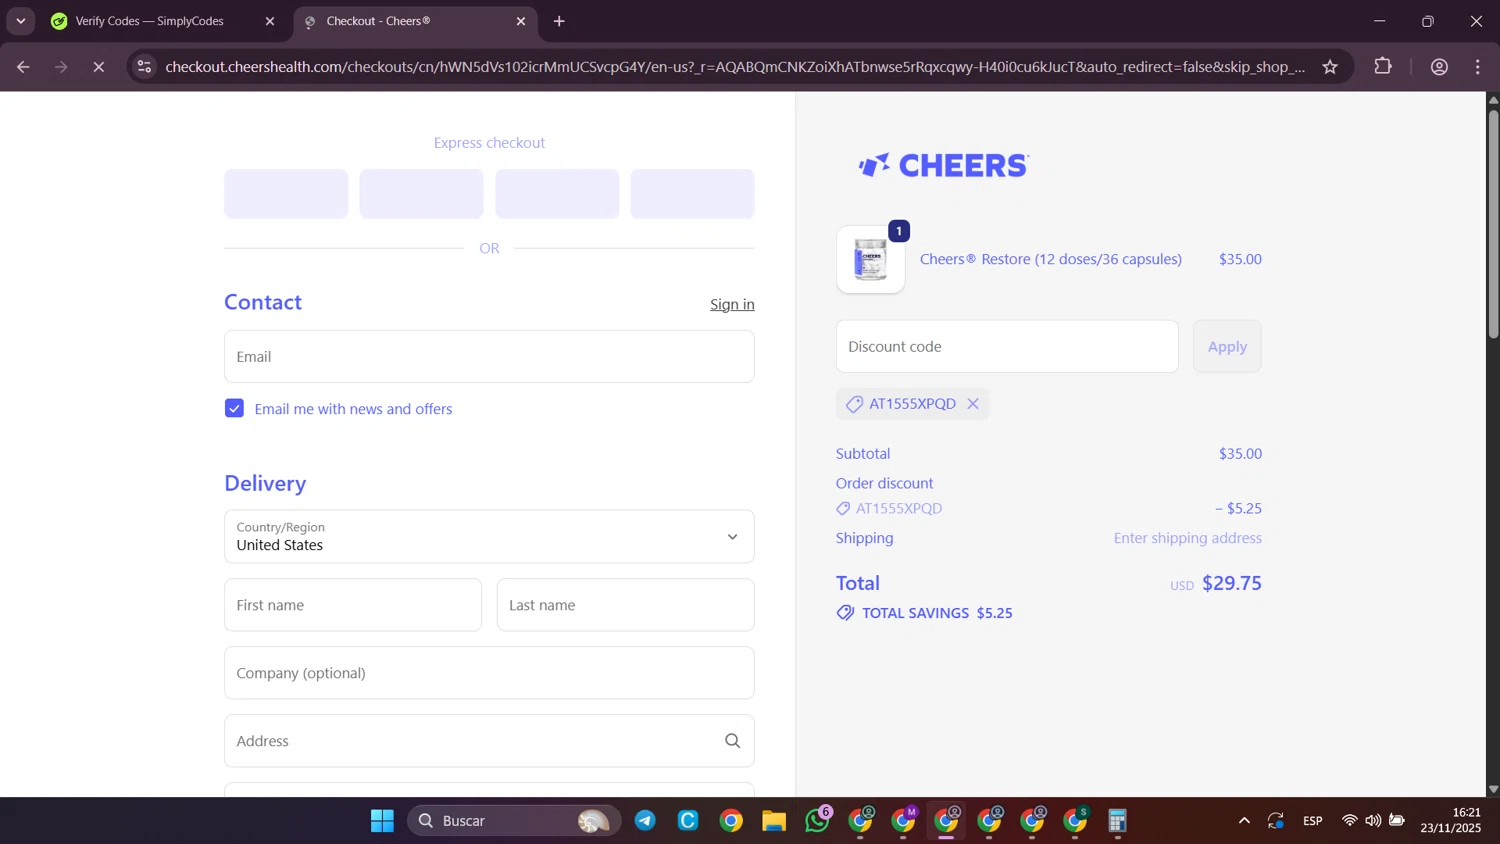Screen dimensions: 1500x844
Task: Click the Cheers® Restore product name
Action: coord(1050,259)
